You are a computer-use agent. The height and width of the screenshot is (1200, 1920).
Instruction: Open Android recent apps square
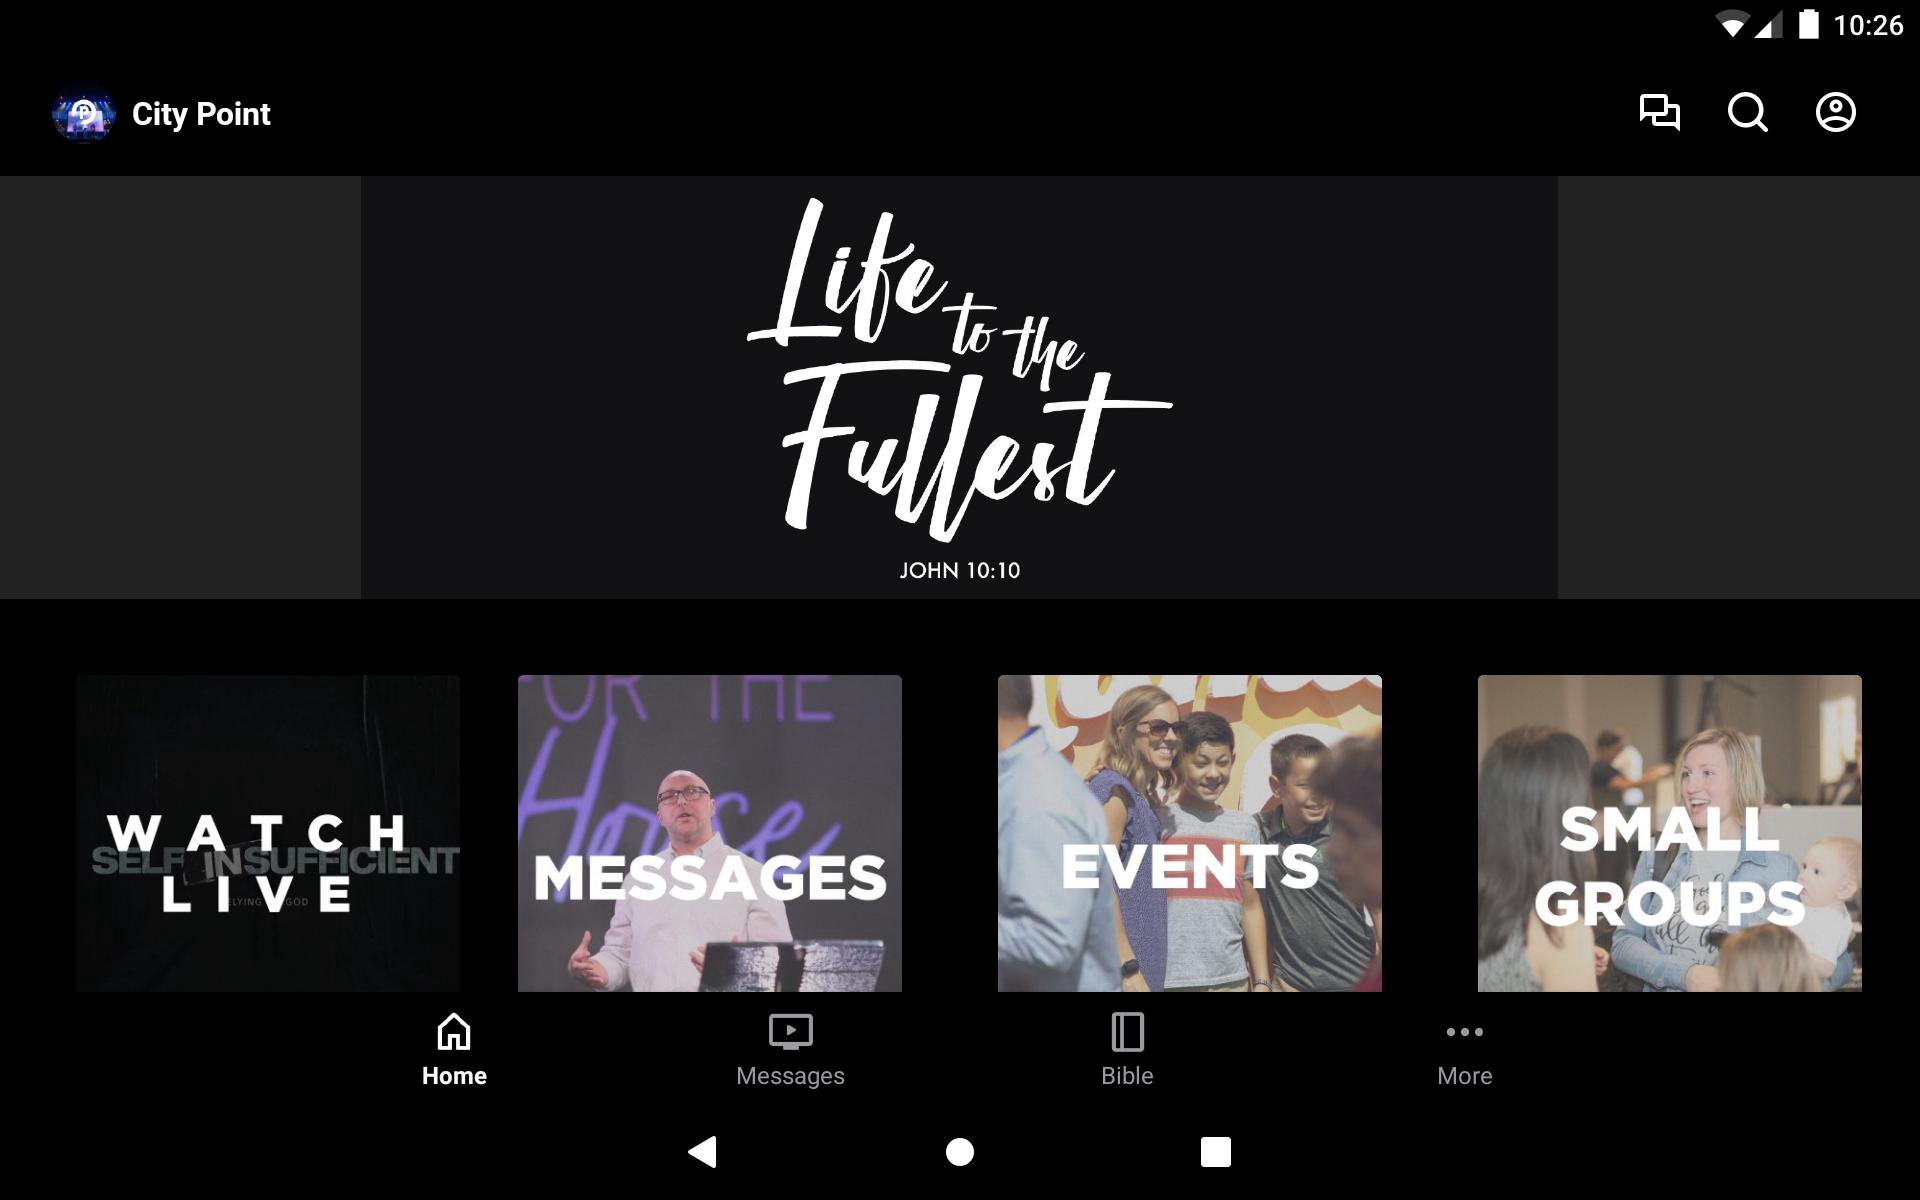click(1216, 1152)
